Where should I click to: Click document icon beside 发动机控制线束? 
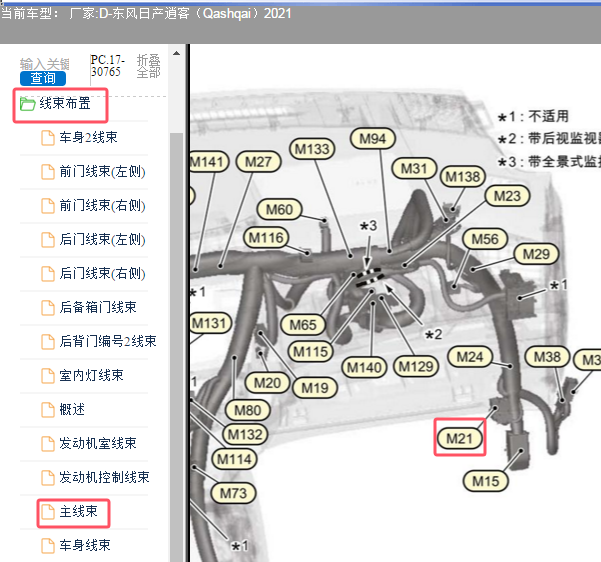pos(48,478)
